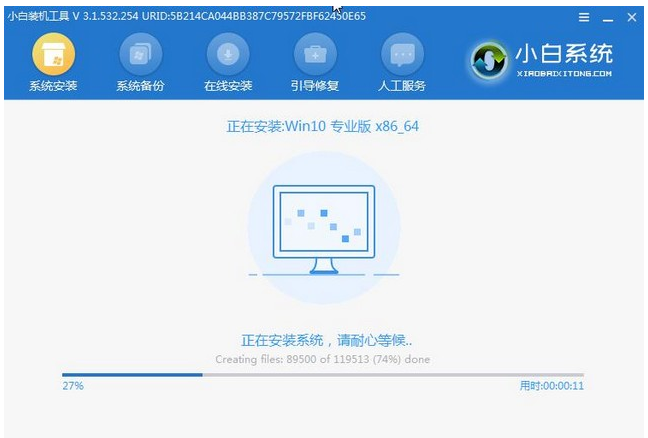This screenshot has width=648, height=438.
Task: Click the monitor illustration in center
Action: pyautogui.click(x=324, y=229)
